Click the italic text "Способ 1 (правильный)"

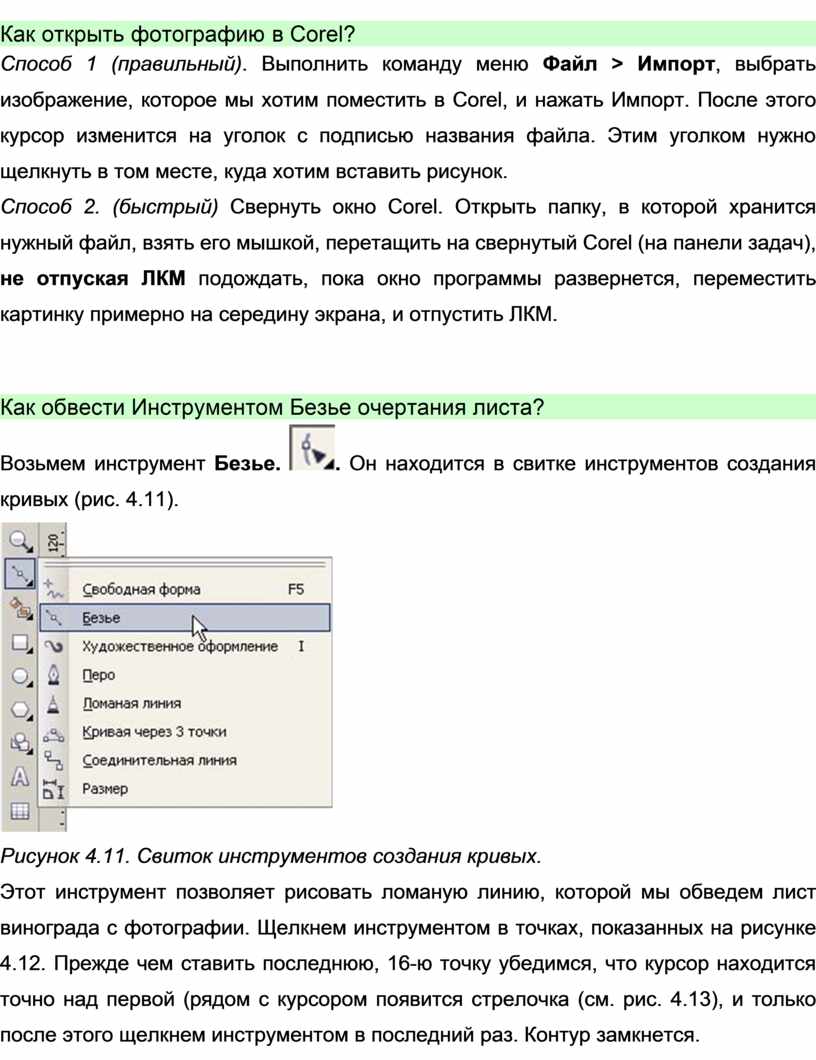point(122,65)
